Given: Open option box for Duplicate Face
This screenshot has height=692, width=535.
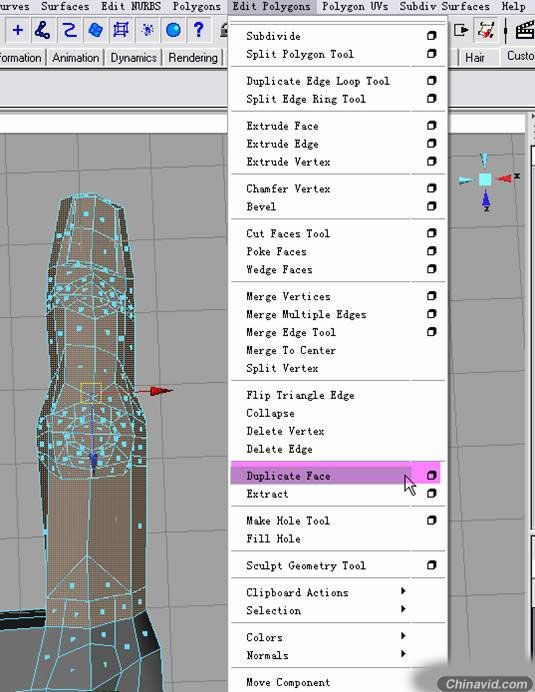Looking at the screenshot, I should (432, 475).
